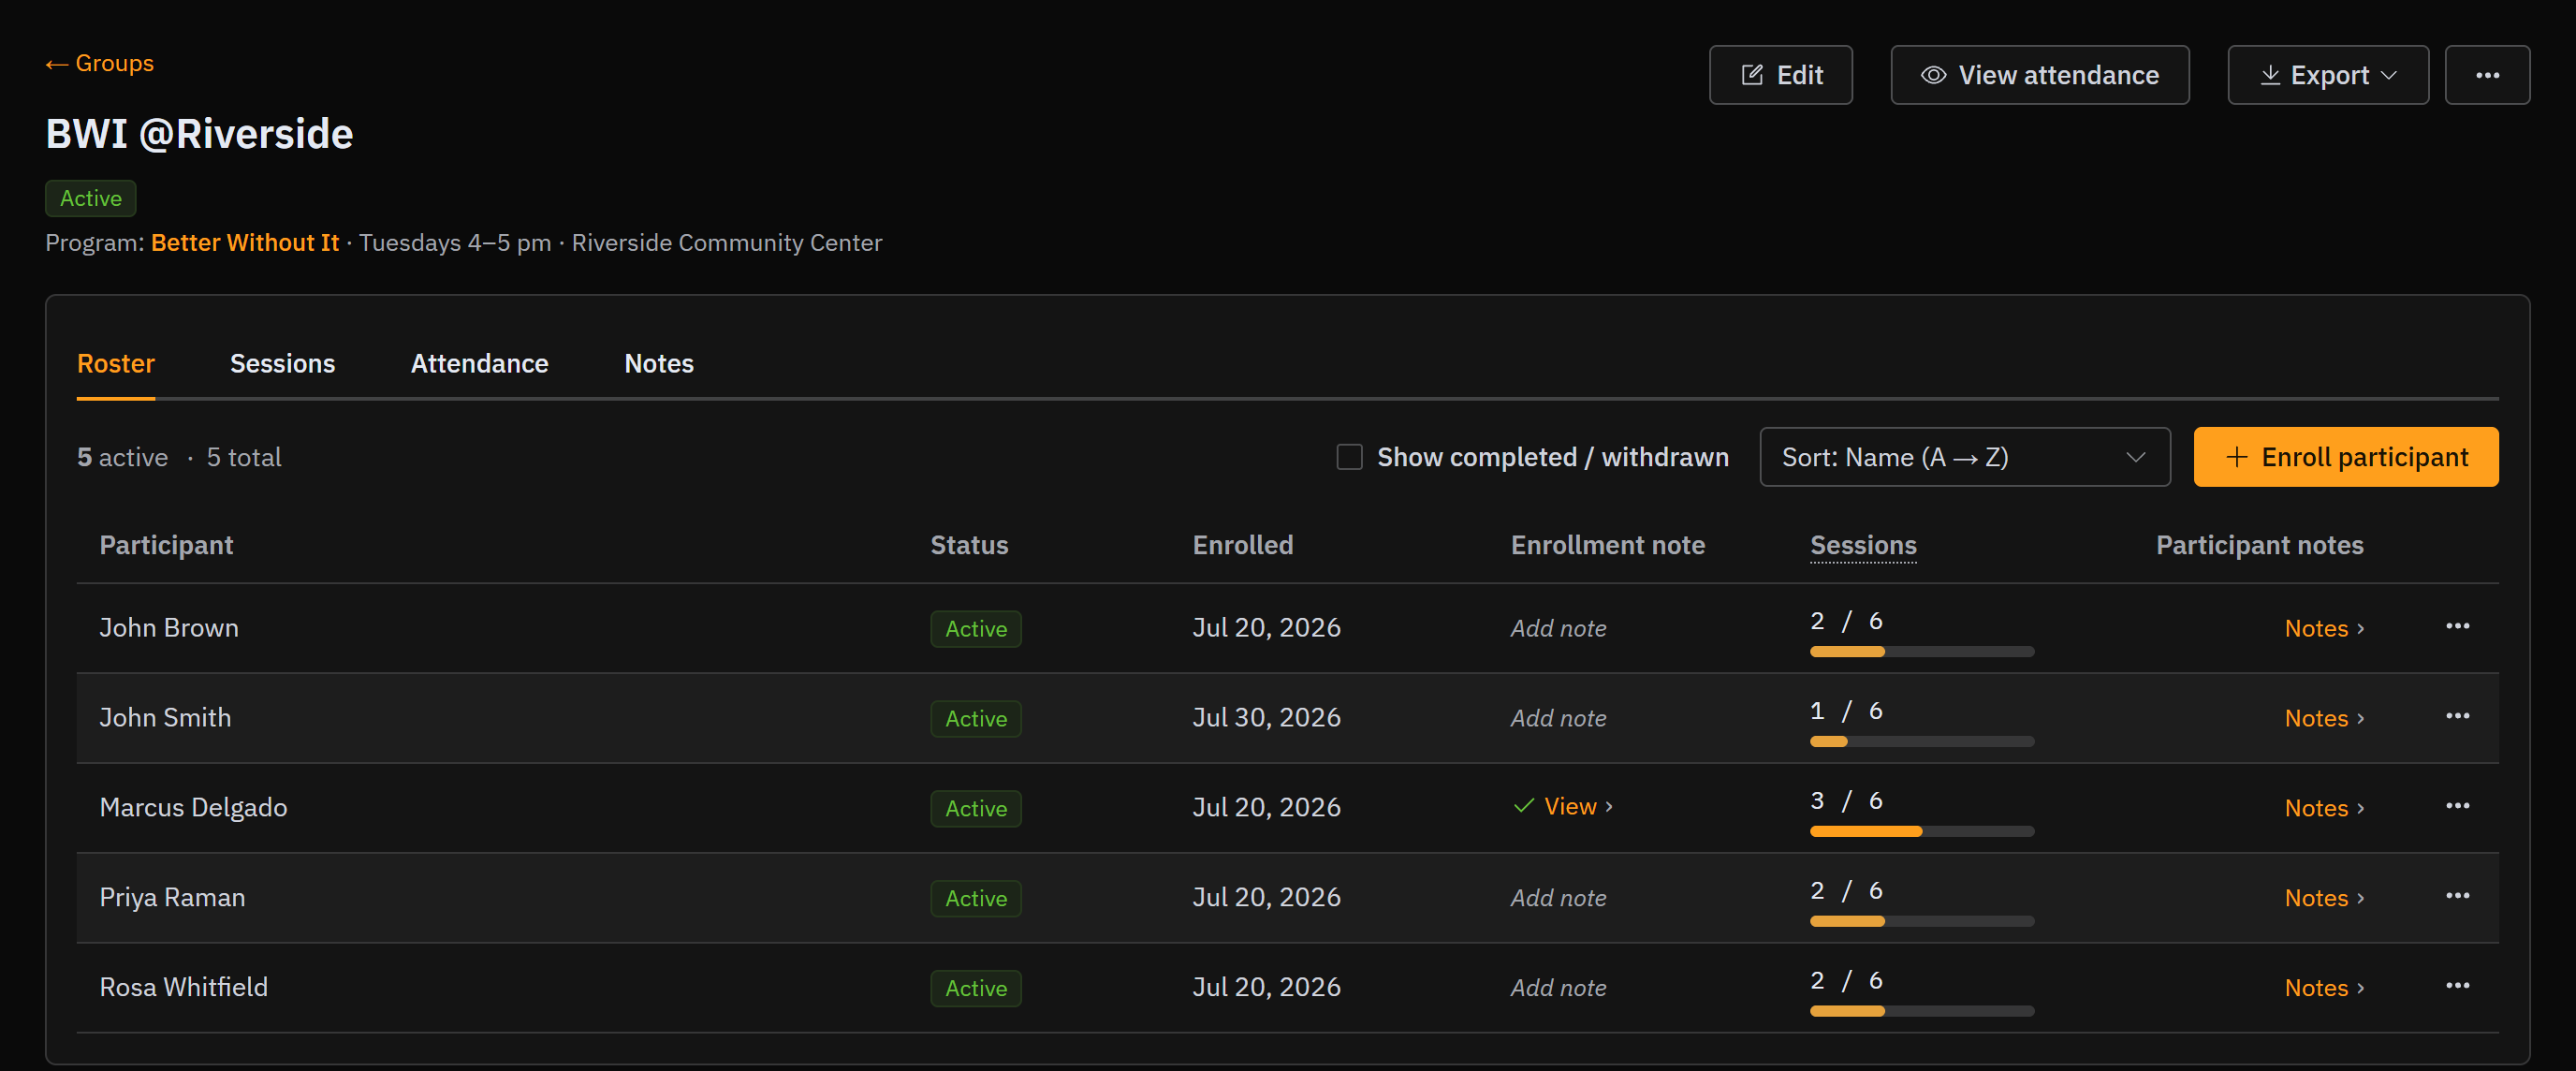Click the group's Active status badge under title
The height and width of the screenshot is (1071, 2576).
tap(90, 198)
